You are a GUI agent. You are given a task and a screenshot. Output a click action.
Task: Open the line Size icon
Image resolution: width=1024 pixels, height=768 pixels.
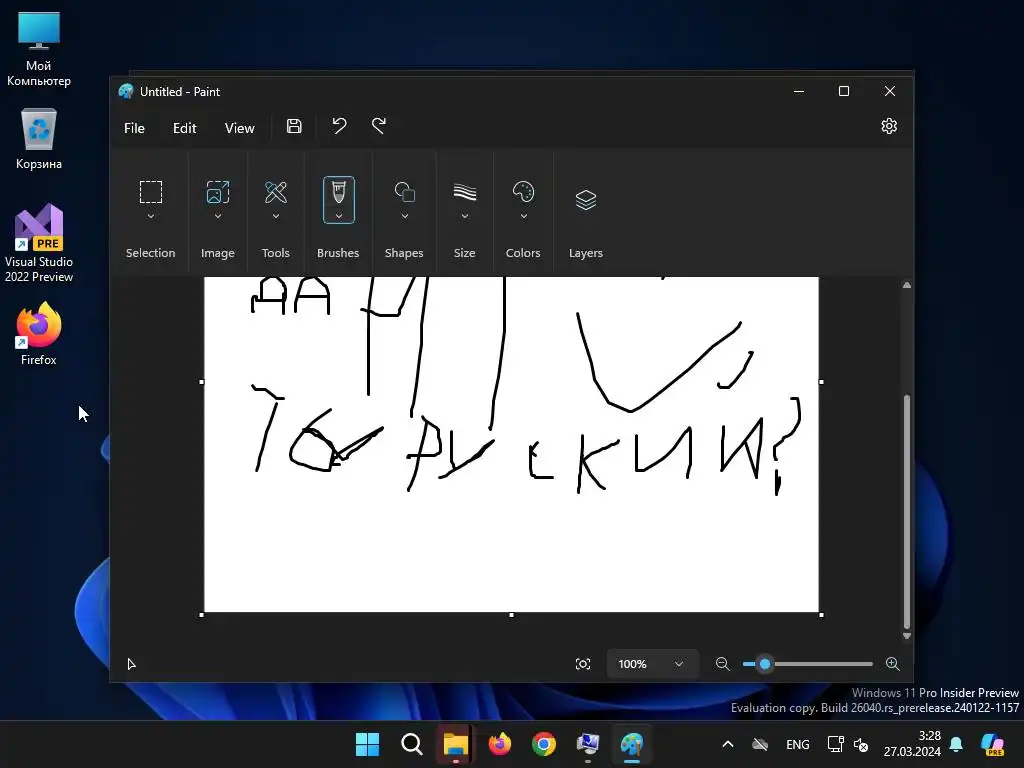(x=464, y=192)
